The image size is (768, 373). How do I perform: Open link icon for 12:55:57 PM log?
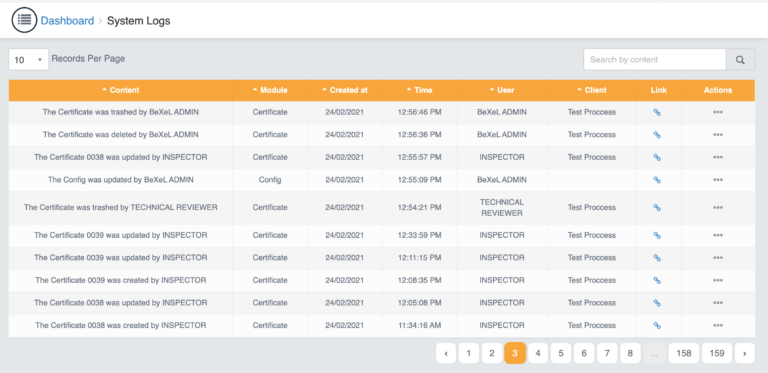tap(657, 157)
